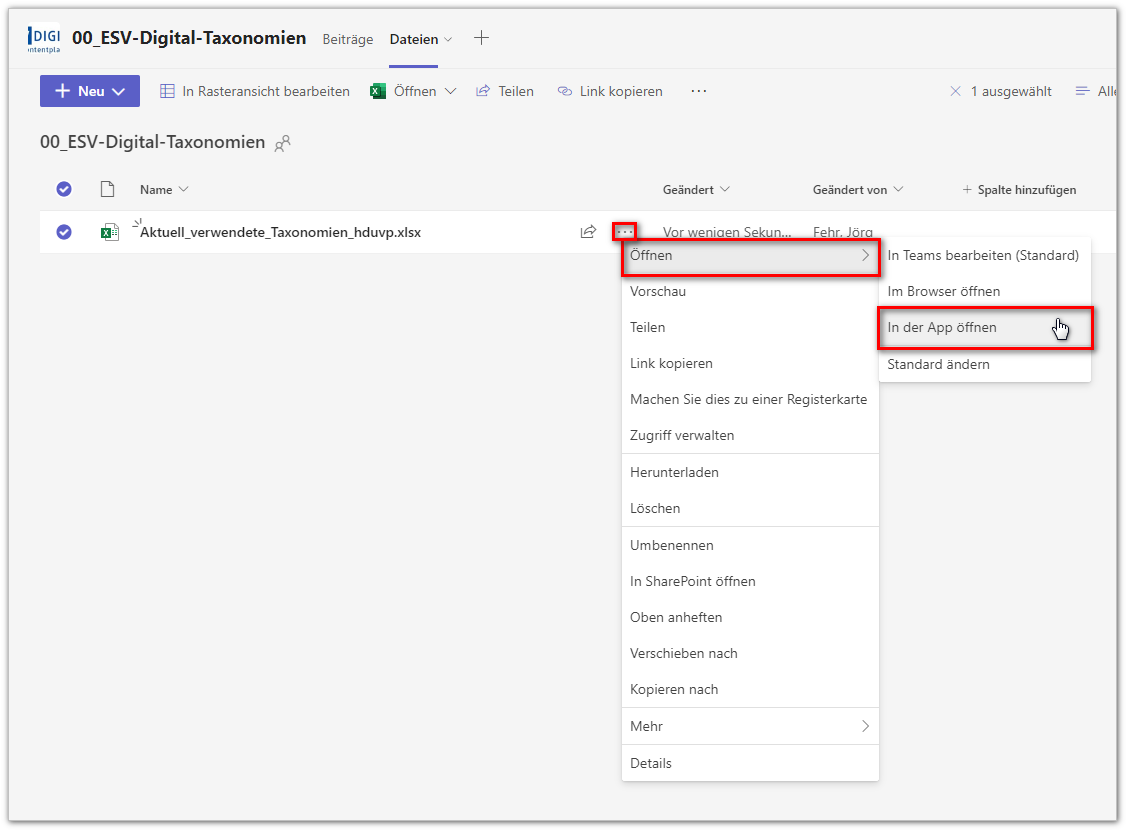This screenshot has width=1126, height=830.
Task: Click Spalte hinzufügen column button
Action: click(1019, 189)
